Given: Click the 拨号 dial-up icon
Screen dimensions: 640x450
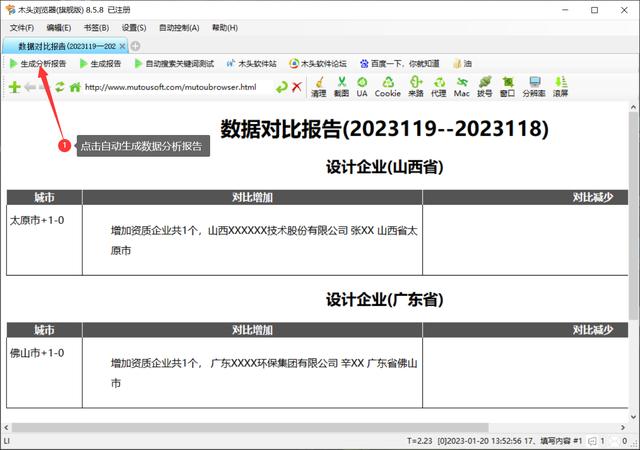Looking at the screenshot, I should coord(484,87).
